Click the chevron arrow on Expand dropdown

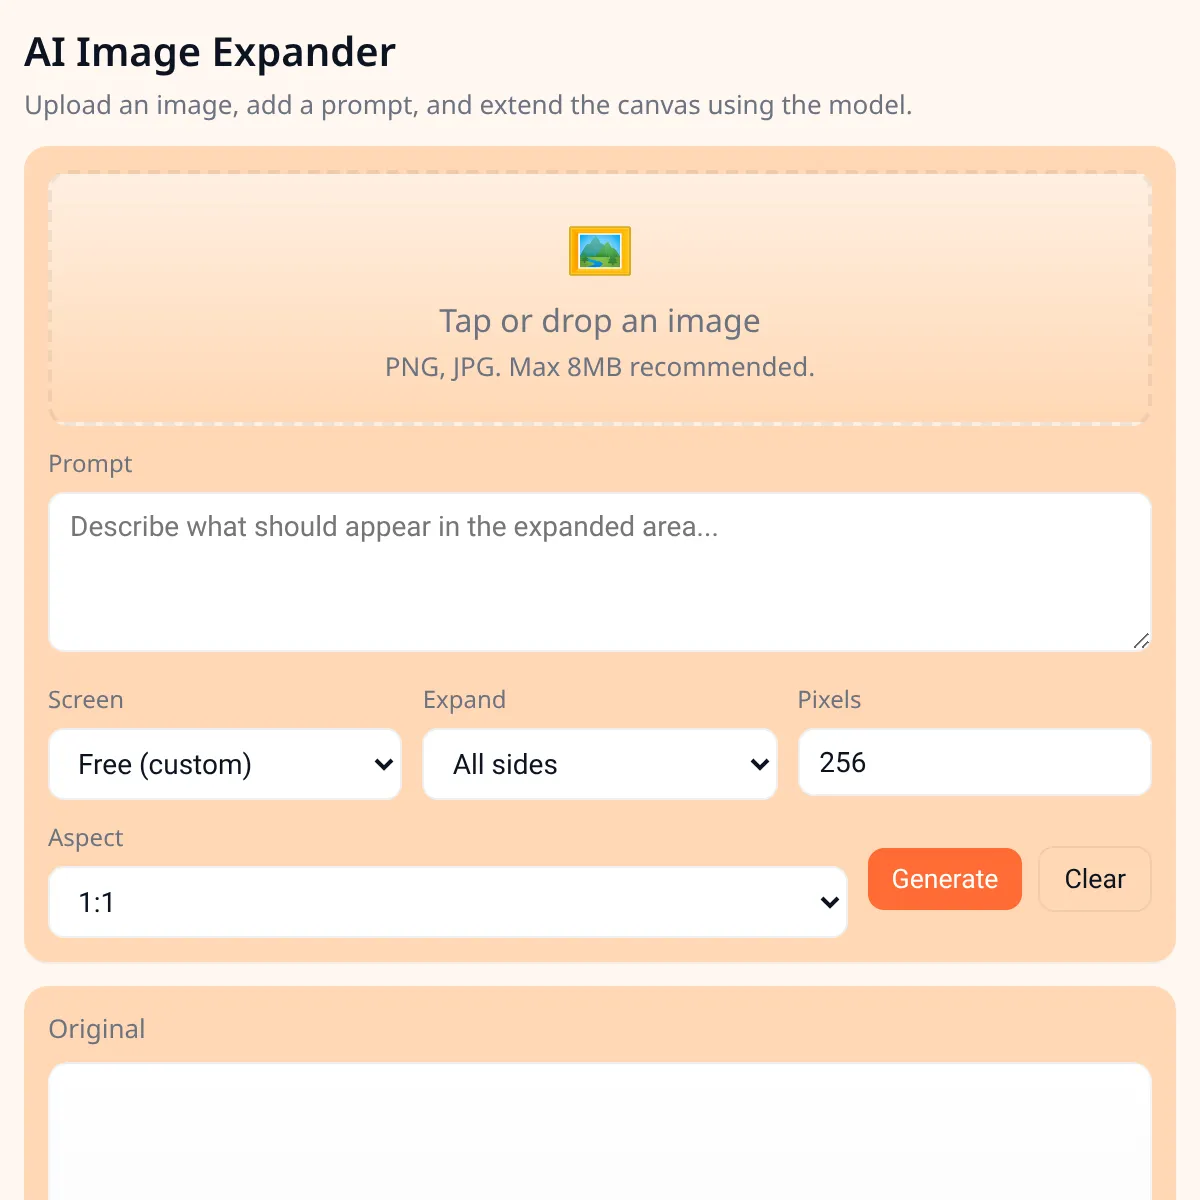click(x=759, y=765)
